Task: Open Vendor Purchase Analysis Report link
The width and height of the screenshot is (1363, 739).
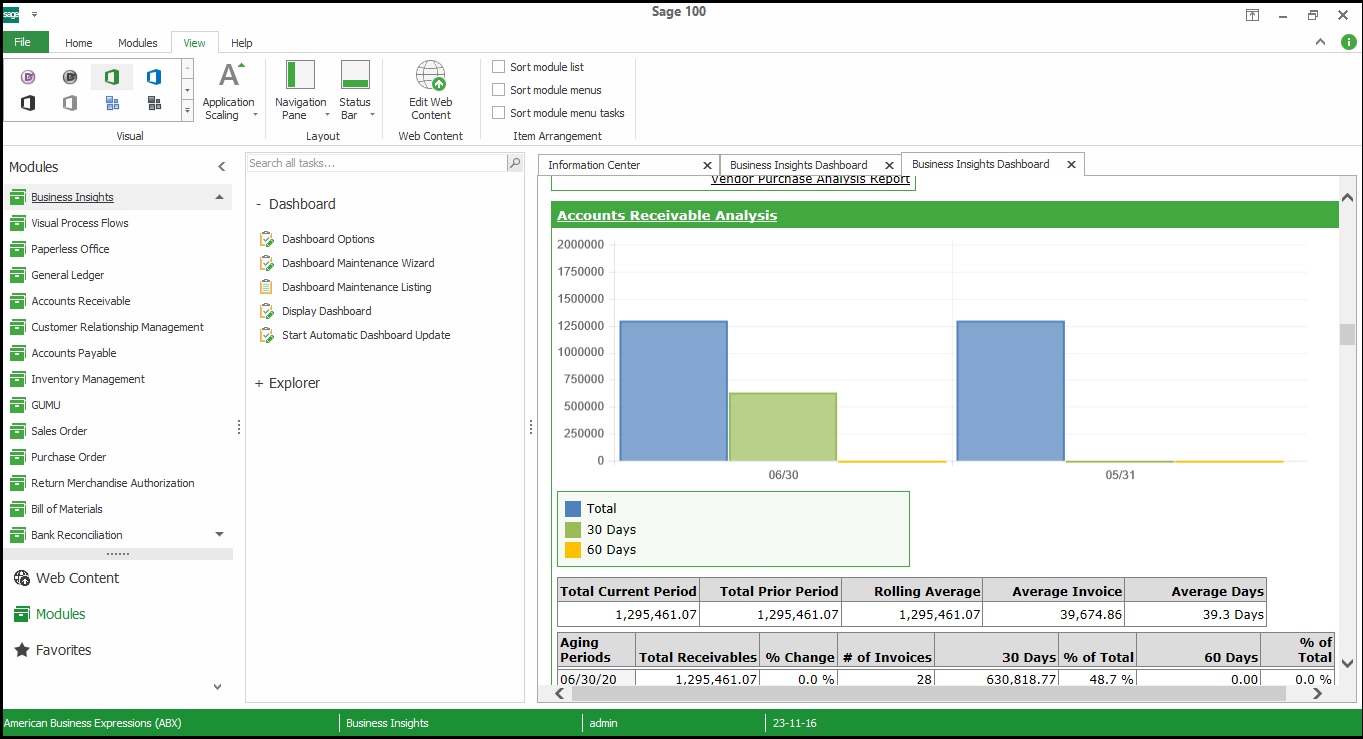Action: (x=810, y=180)
